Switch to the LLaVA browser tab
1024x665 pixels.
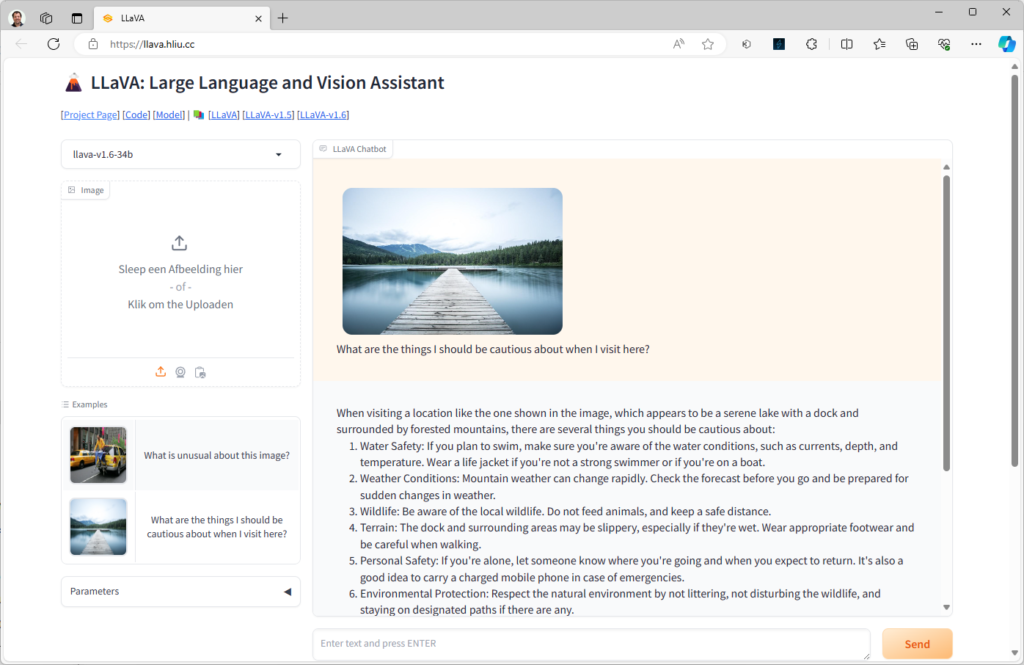(x=180, y=18)
